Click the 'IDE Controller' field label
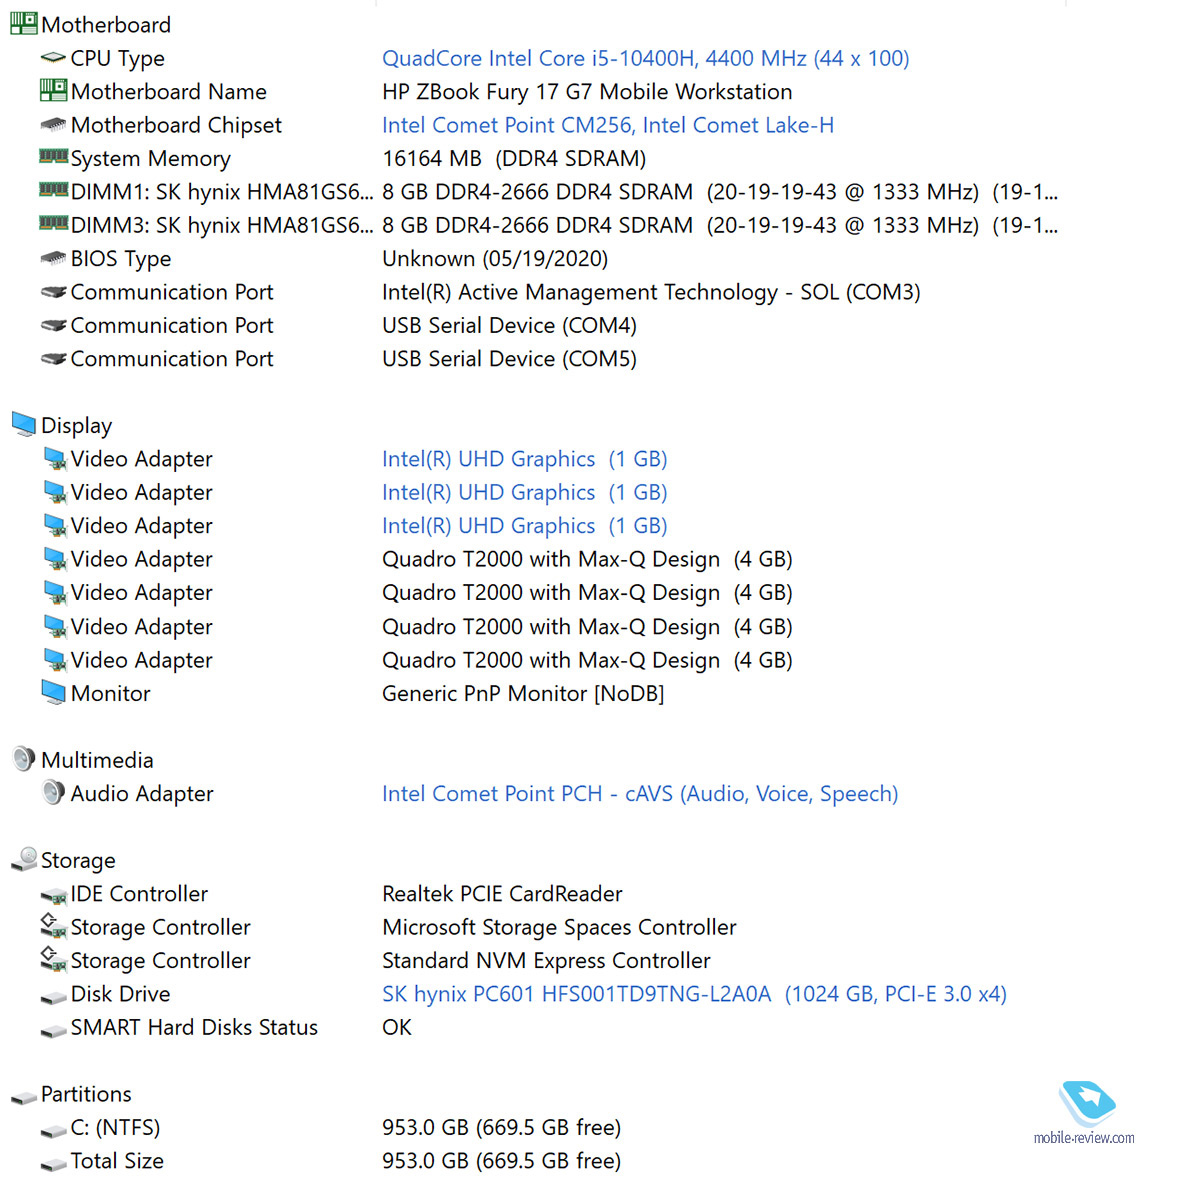The width and height of the screenshot is (1200, 1198). [x=139, y=894]
